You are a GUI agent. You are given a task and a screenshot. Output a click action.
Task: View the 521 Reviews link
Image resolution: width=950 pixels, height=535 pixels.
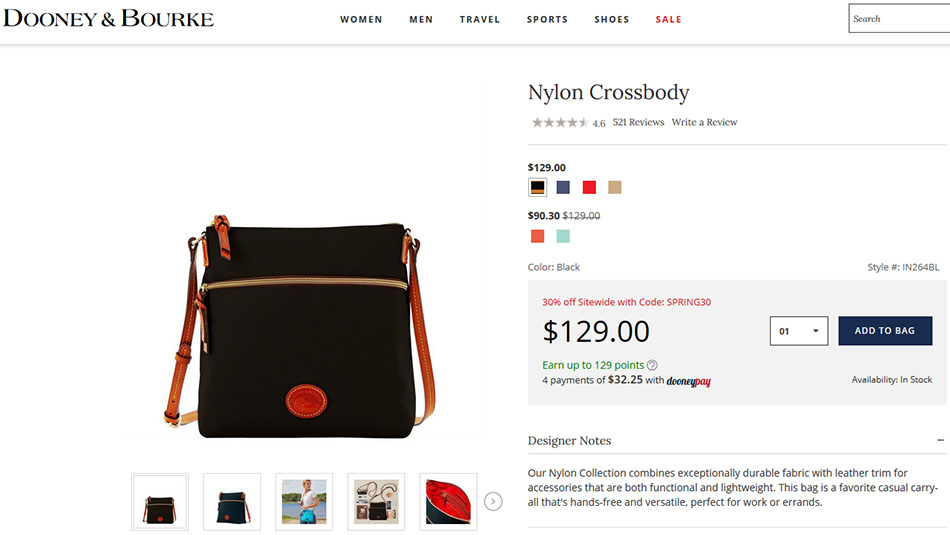638,122
